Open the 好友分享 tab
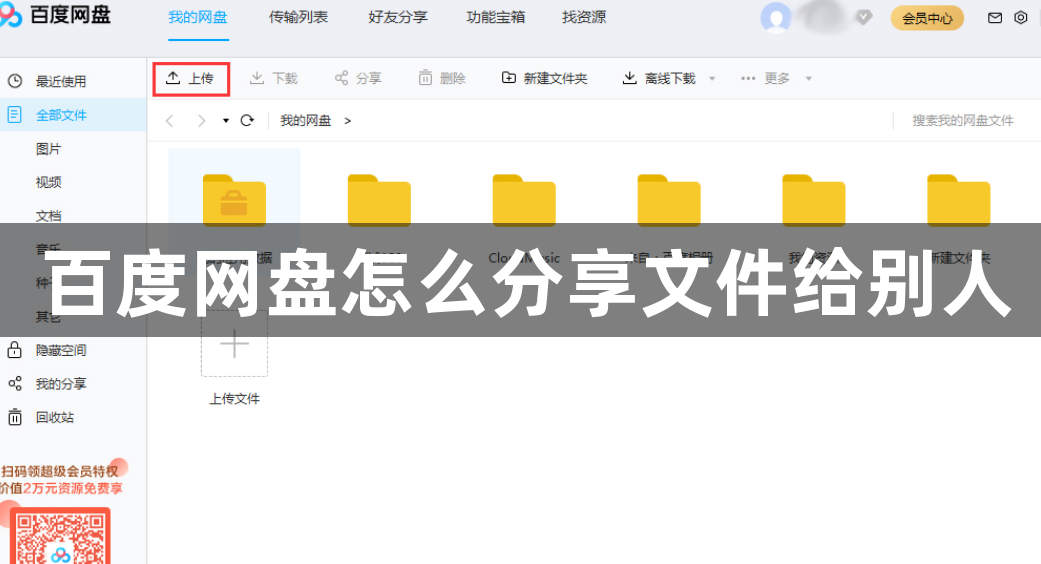The image size is (1041, 564). [x=398, y=17]
